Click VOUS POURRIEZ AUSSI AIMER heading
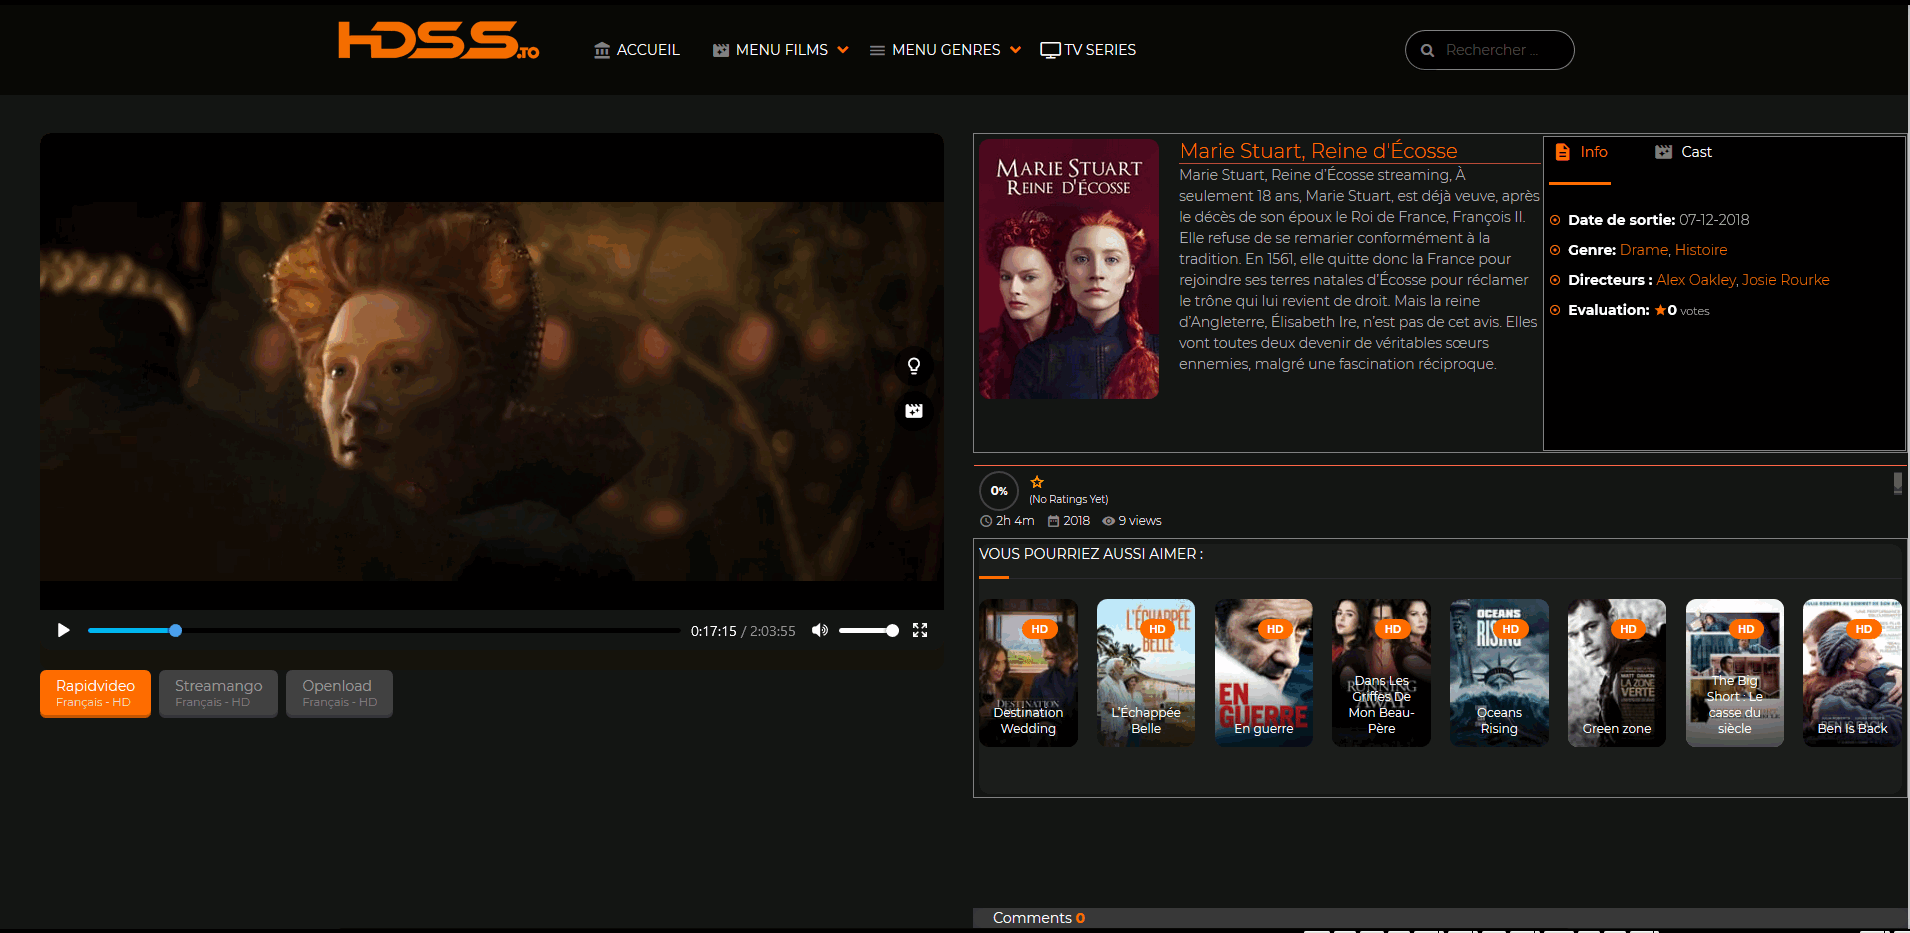This screenshot has height=933, width=1910. pyautogui.click(x=1091, y=554)
